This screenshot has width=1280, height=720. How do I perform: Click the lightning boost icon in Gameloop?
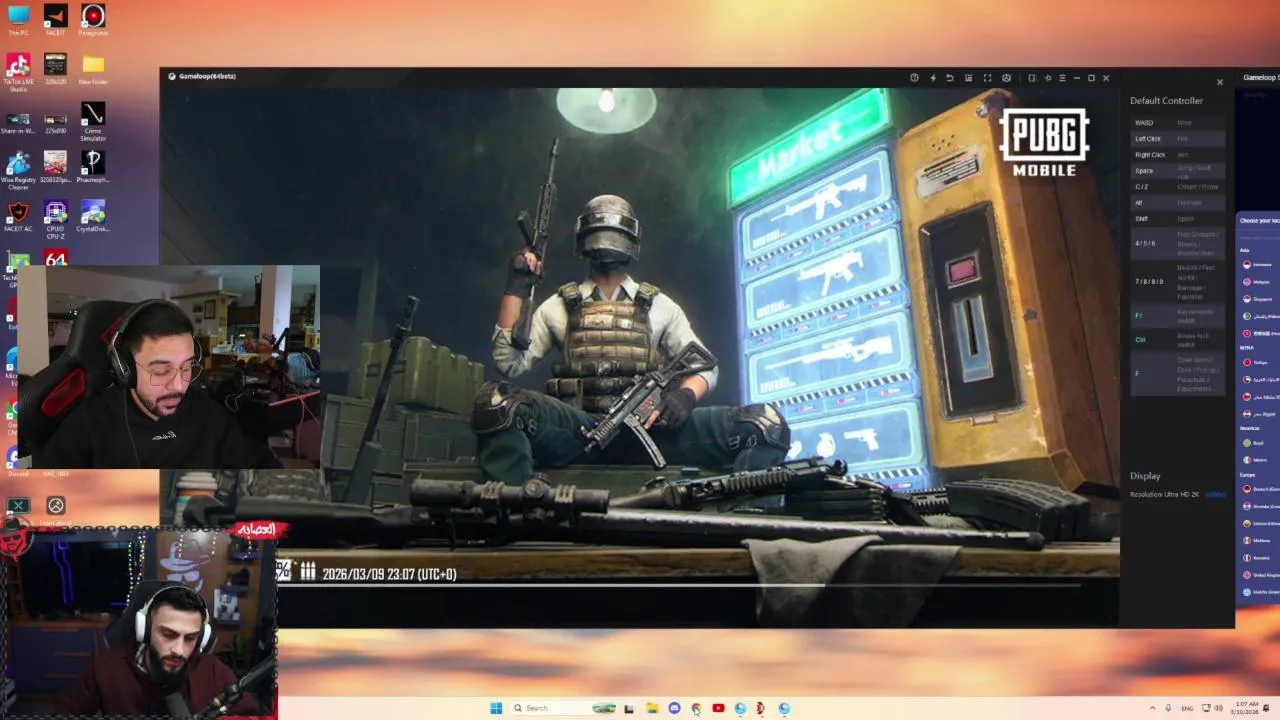pyautogui.click(x=932, y=78)
